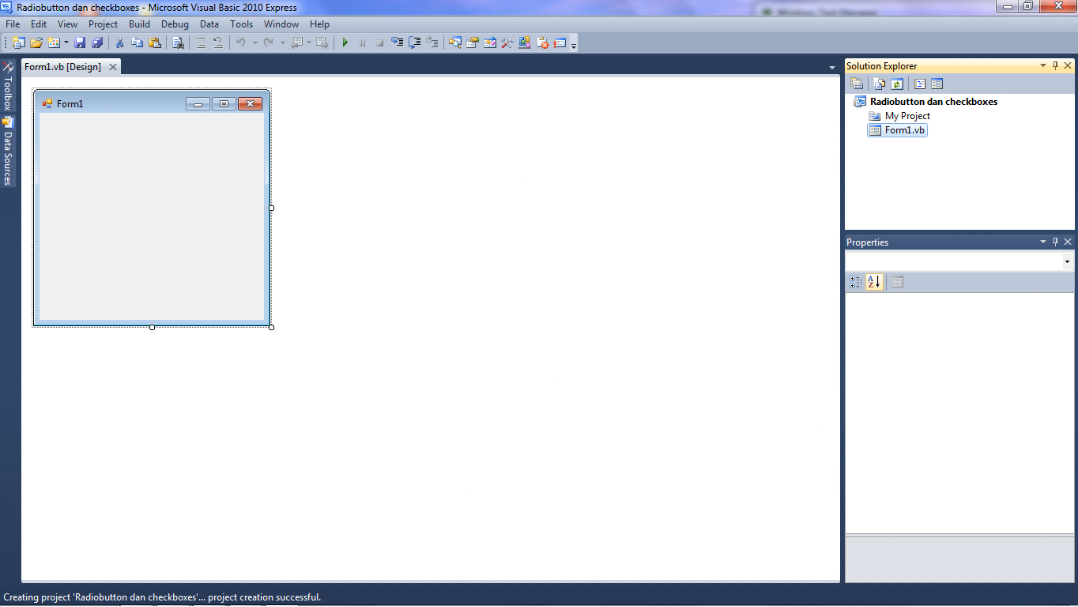Open the active documents dropdown arrow
The height and width of the screenshot is (607, 1078).
[x=832, y=67]
